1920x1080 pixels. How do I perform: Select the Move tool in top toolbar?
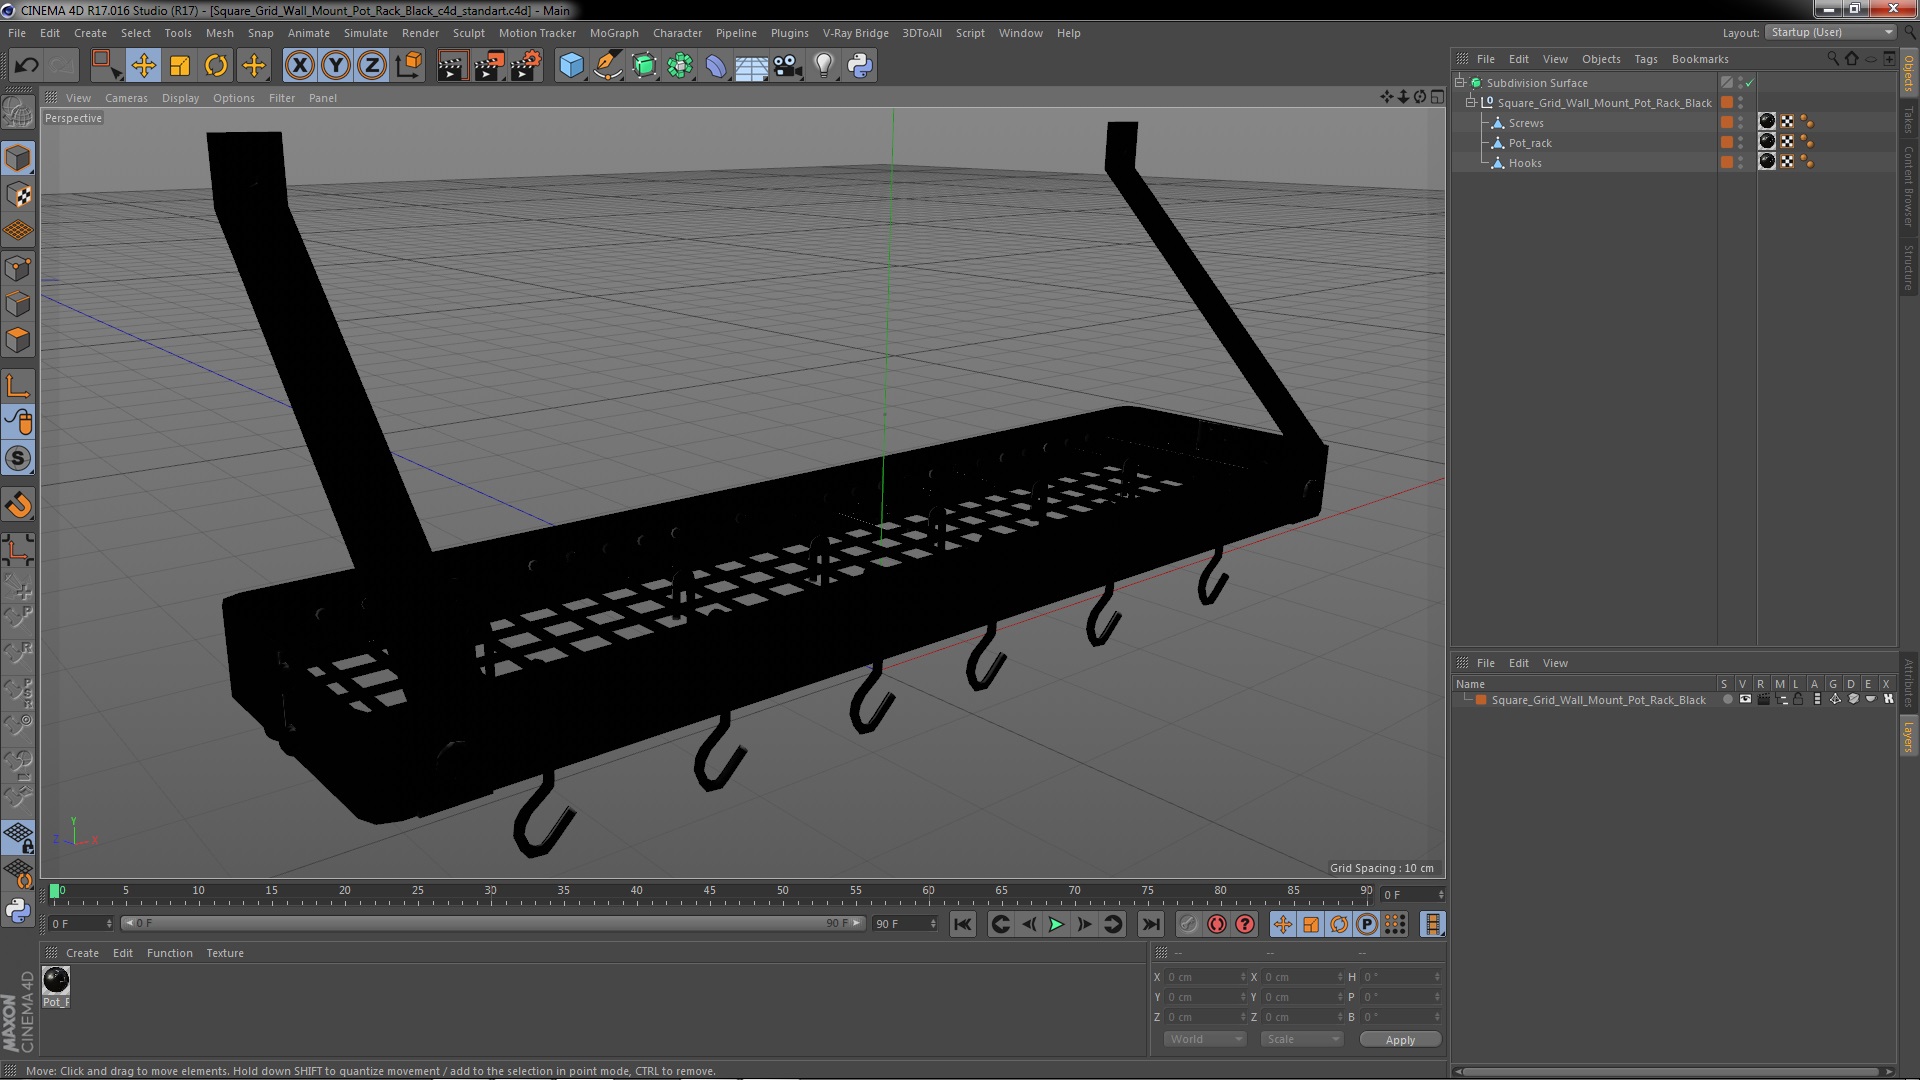tap(143, 66)
